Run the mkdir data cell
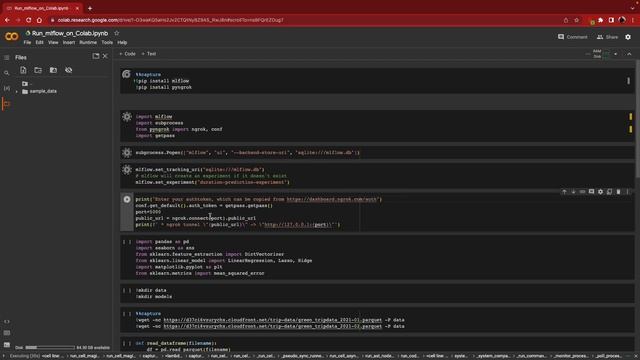 127,290
